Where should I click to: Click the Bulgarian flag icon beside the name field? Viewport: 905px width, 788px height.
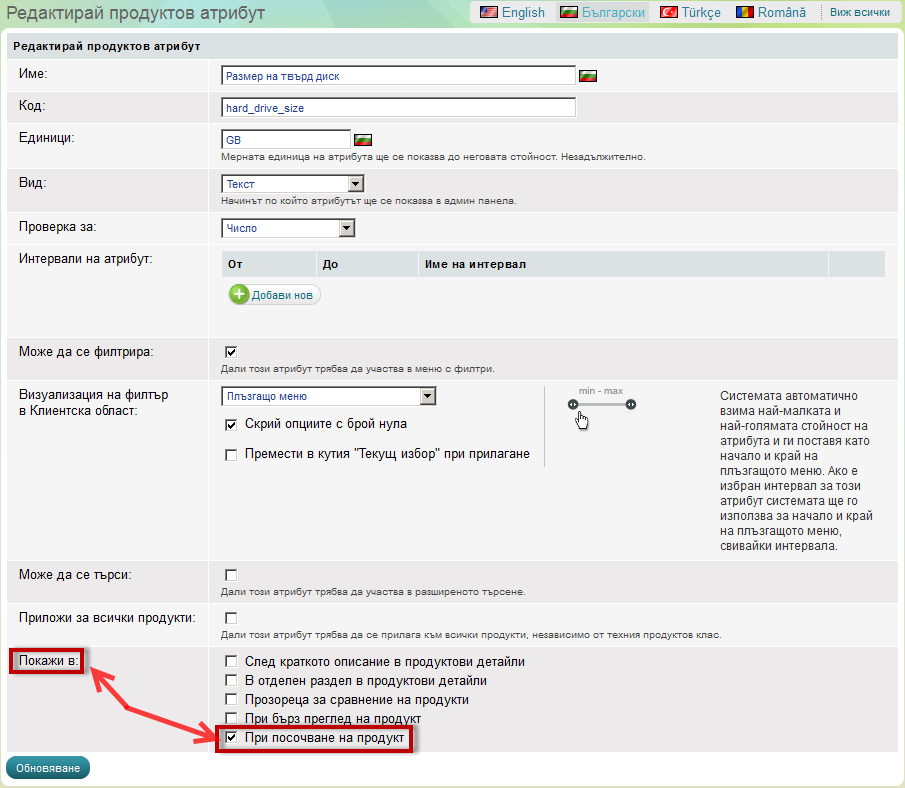(x=588, y=76)
